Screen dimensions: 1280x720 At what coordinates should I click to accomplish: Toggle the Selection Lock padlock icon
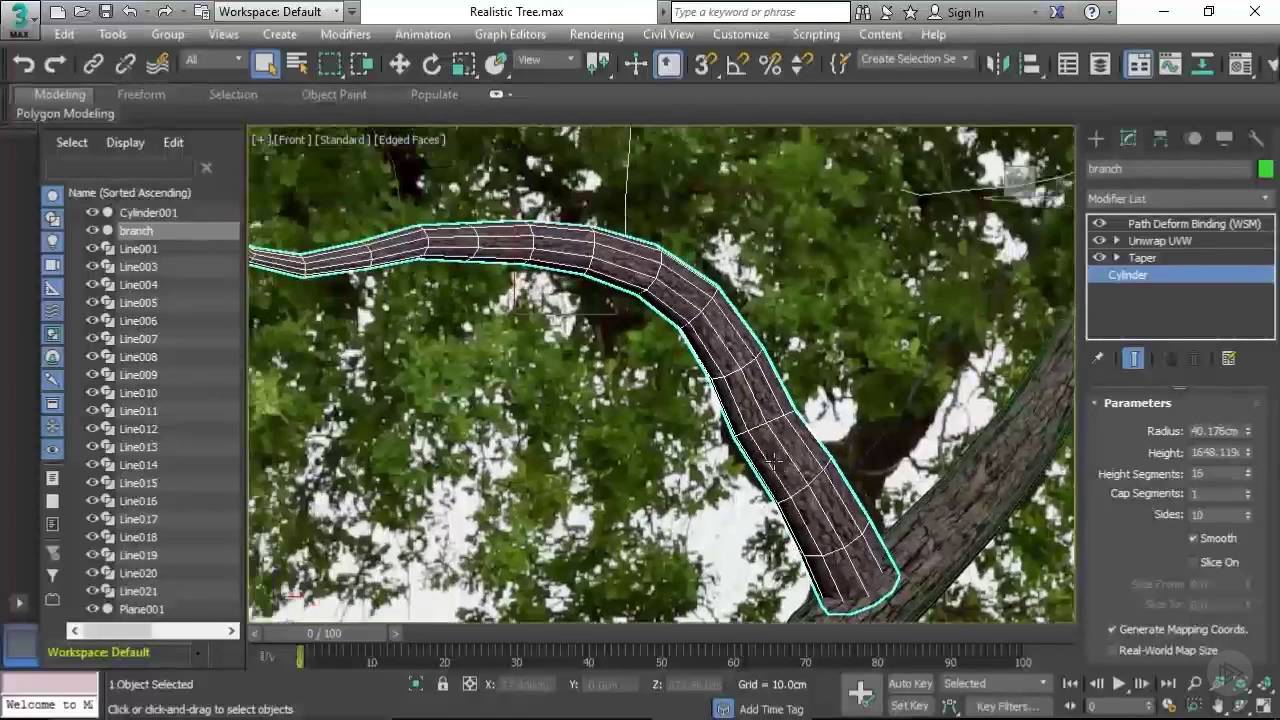[443, 684]
